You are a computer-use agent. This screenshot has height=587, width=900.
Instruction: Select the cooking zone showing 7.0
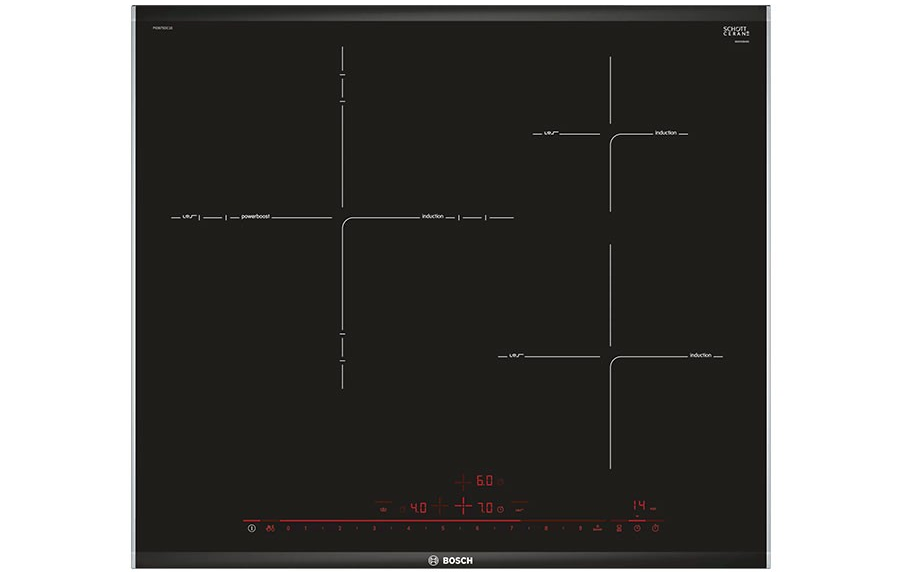pyautogui.click(x=485, y=507)
